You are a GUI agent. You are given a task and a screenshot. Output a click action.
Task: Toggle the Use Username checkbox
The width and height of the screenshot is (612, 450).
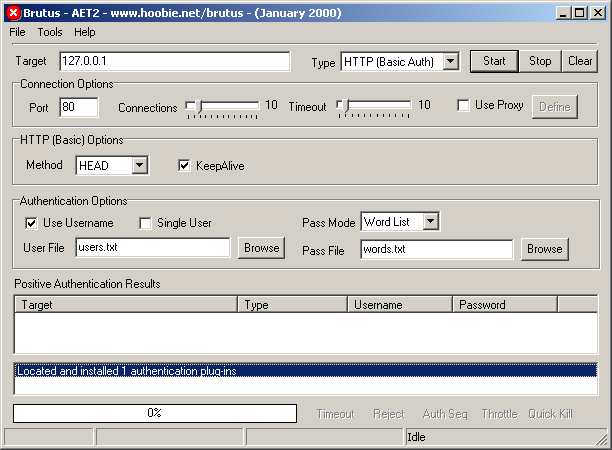32,223
